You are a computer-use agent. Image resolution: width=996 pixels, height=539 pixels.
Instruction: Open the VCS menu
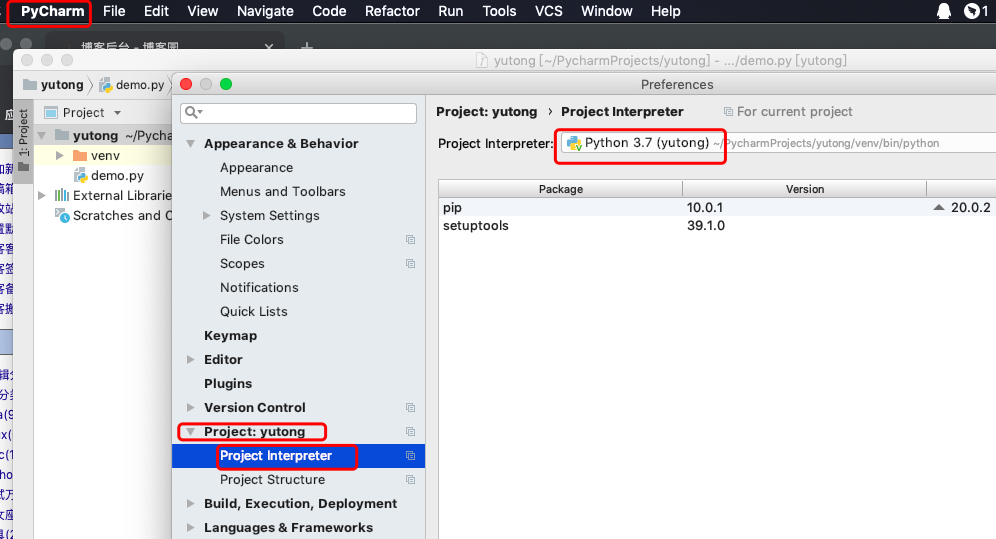pos(548,11)
